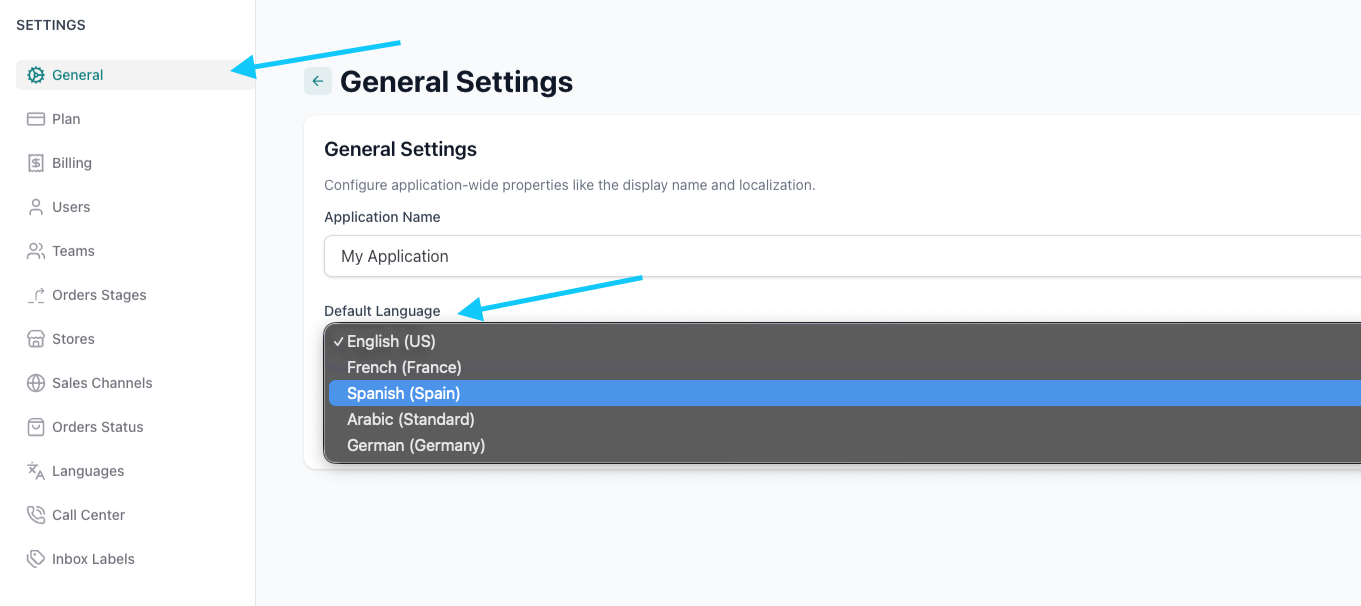This screenshot has height=606, width=1361.
Task: Click the Inbox Labels tag icon
Action: [x=36, y=559]
